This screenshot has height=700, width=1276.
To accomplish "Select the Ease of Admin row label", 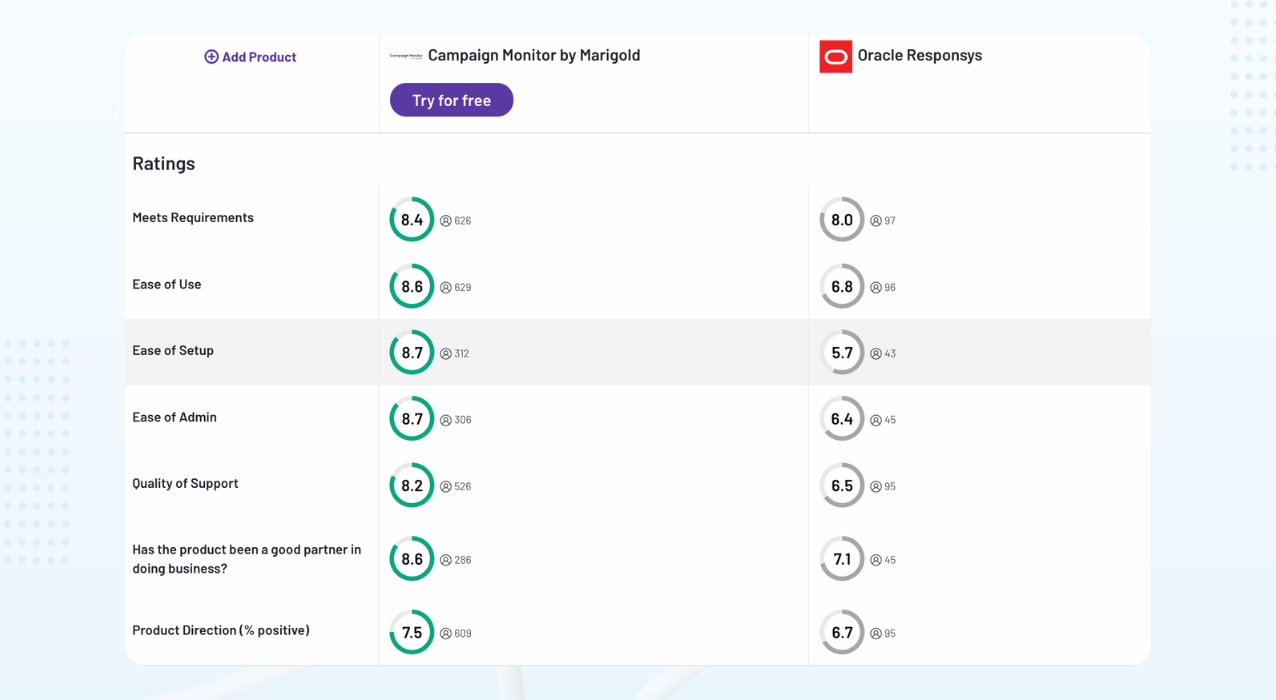I will [174, 418].
